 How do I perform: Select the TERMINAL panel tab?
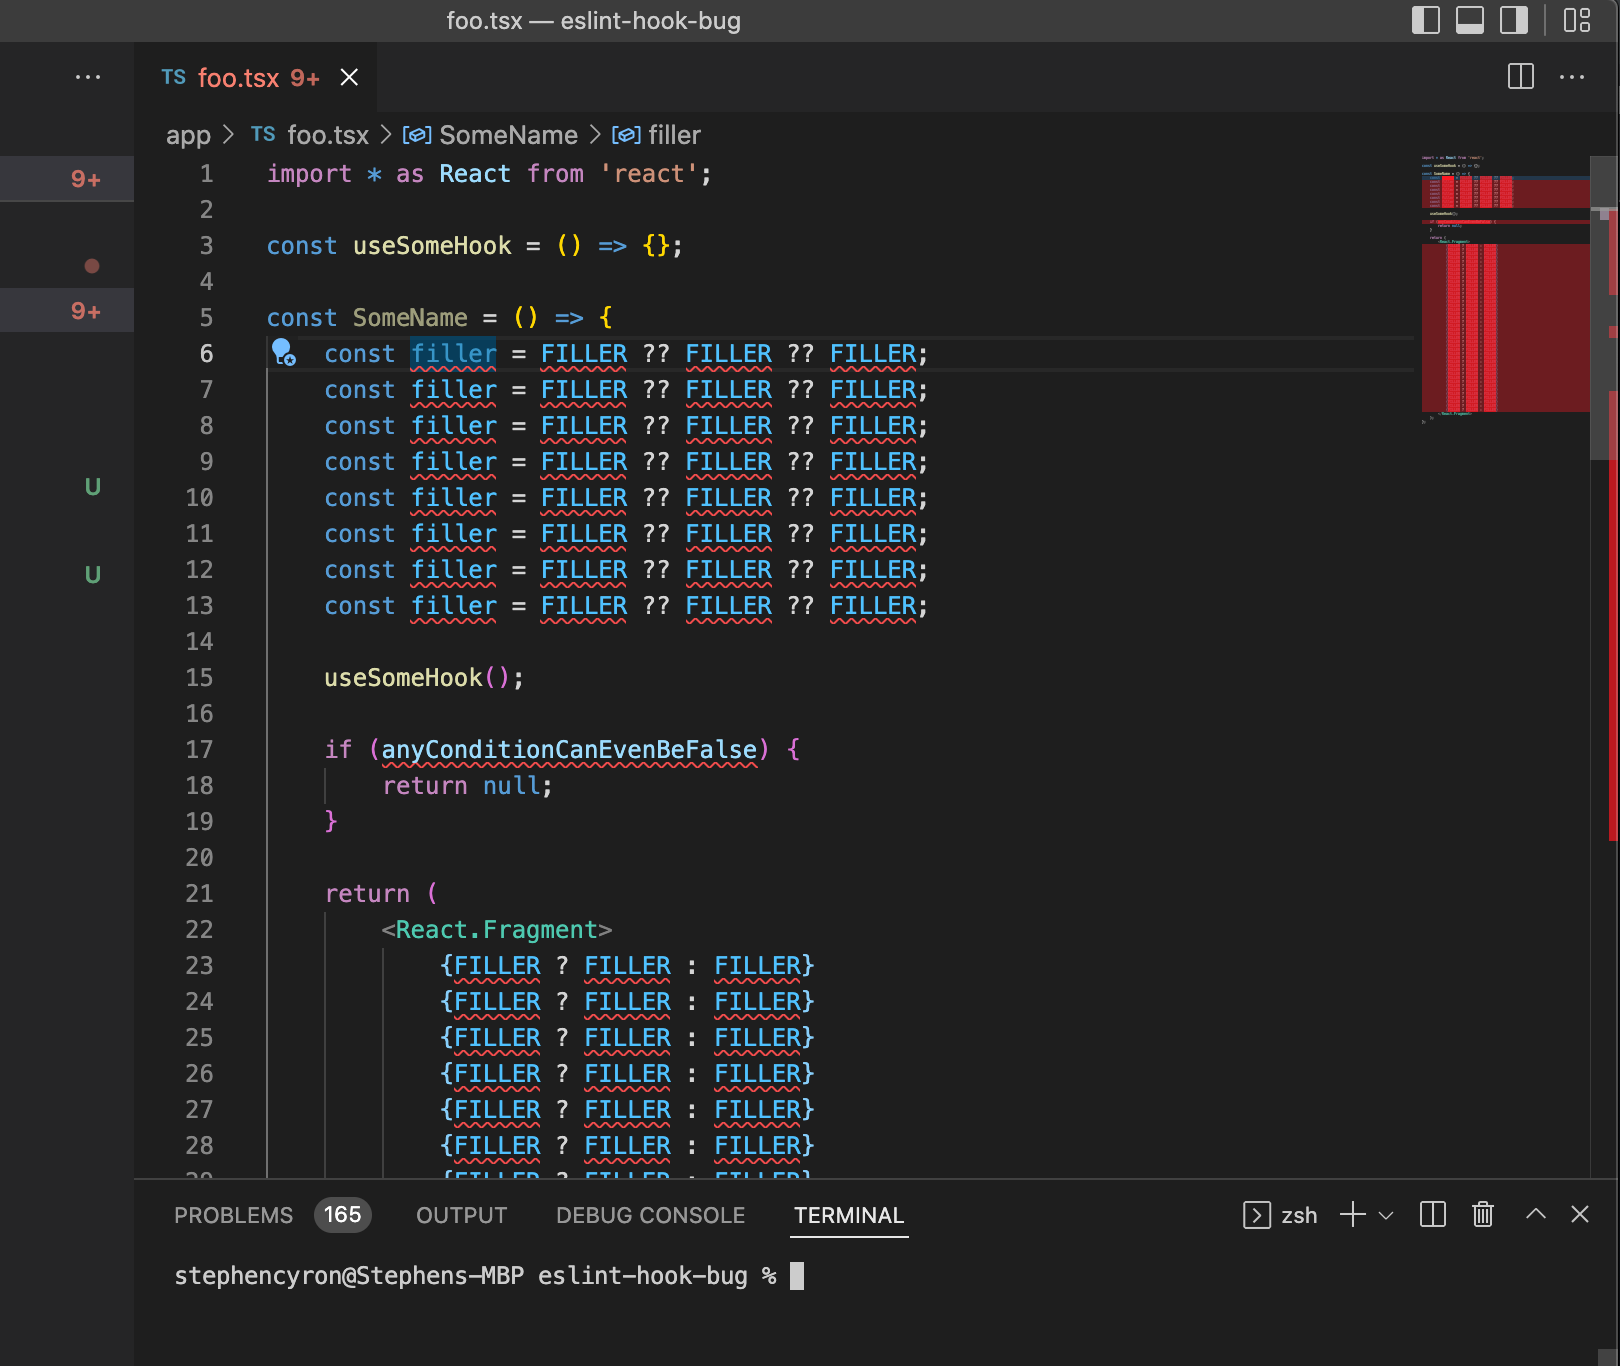tap(849, 1215)
